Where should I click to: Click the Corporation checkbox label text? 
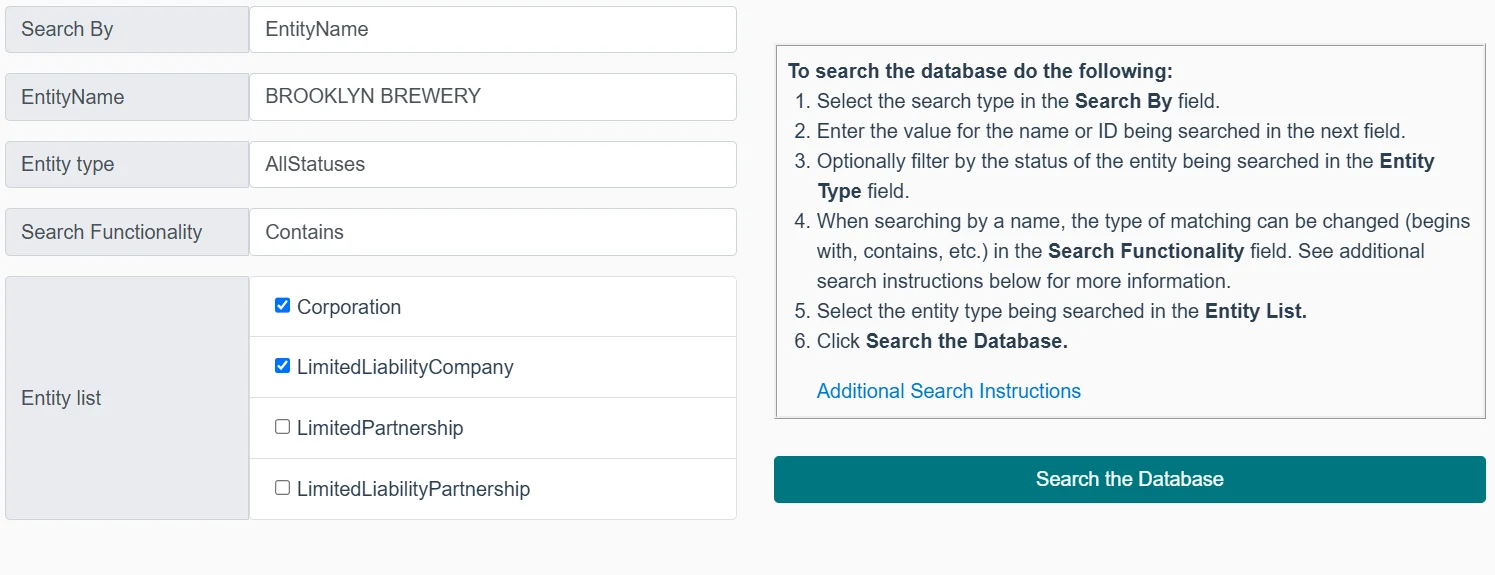pos(349,307)
